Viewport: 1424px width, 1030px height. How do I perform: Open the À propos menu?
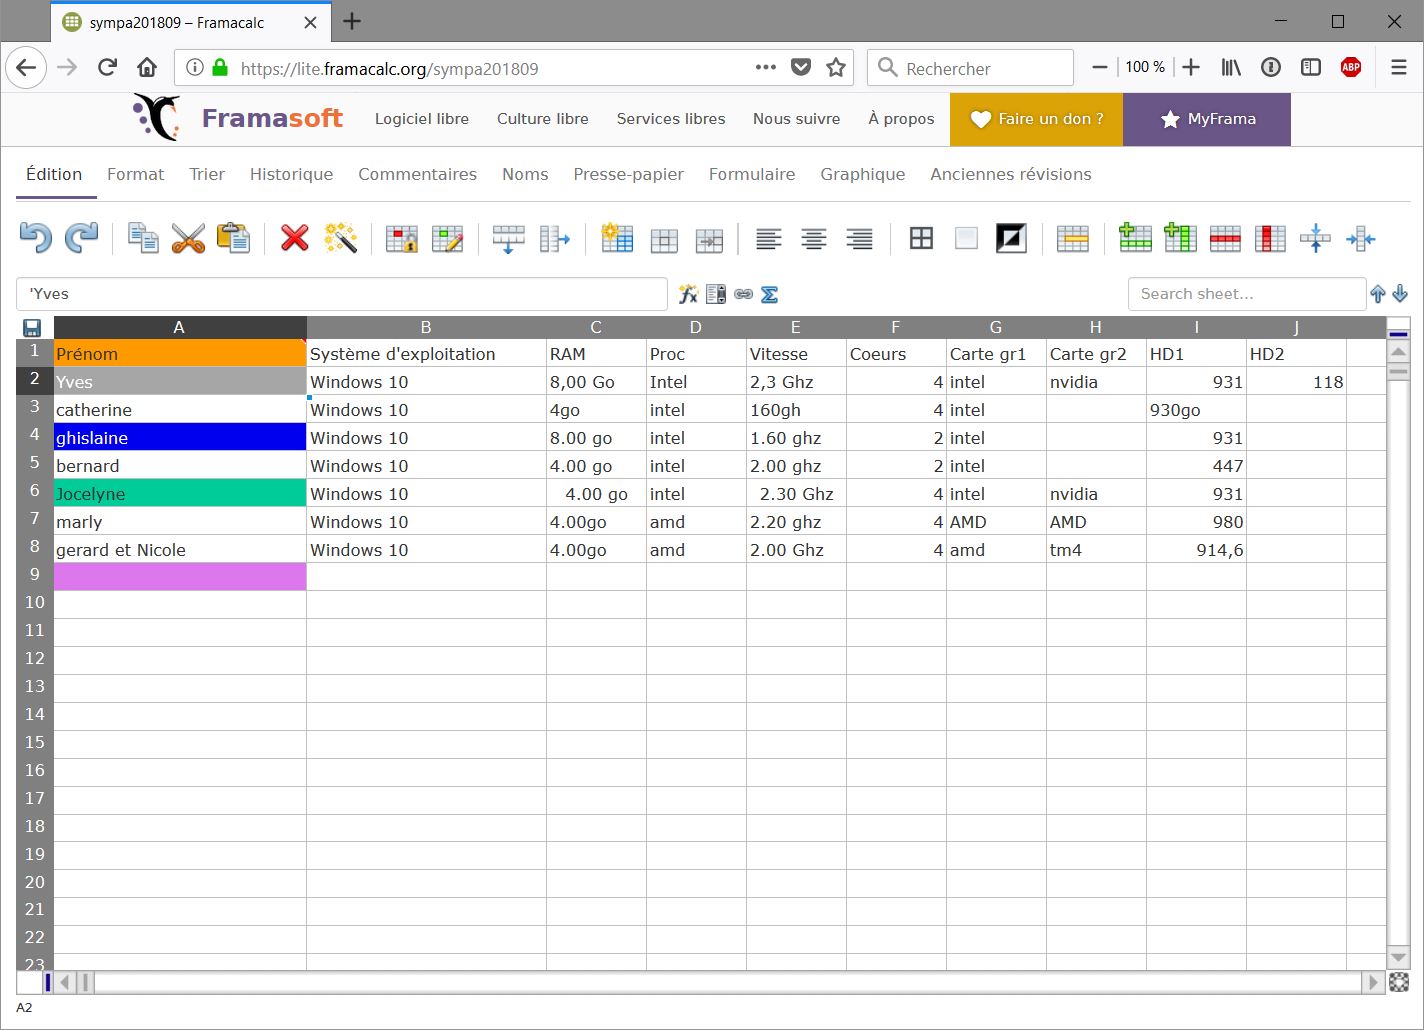click(x=901, y=119)
